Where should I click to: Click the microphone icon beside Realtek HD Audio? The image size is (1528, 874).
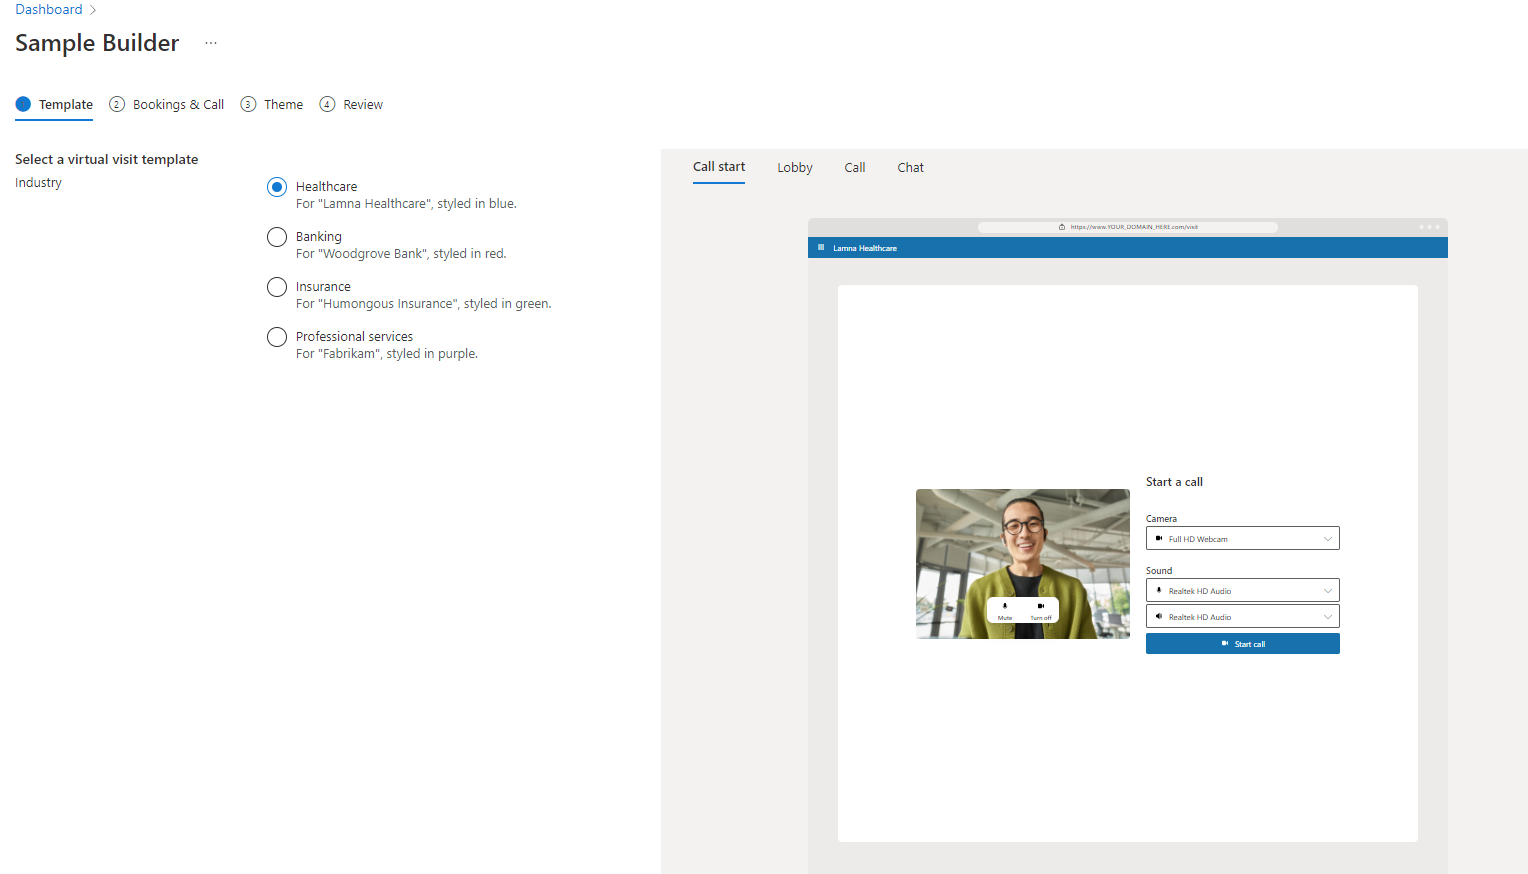point(1158,590)
